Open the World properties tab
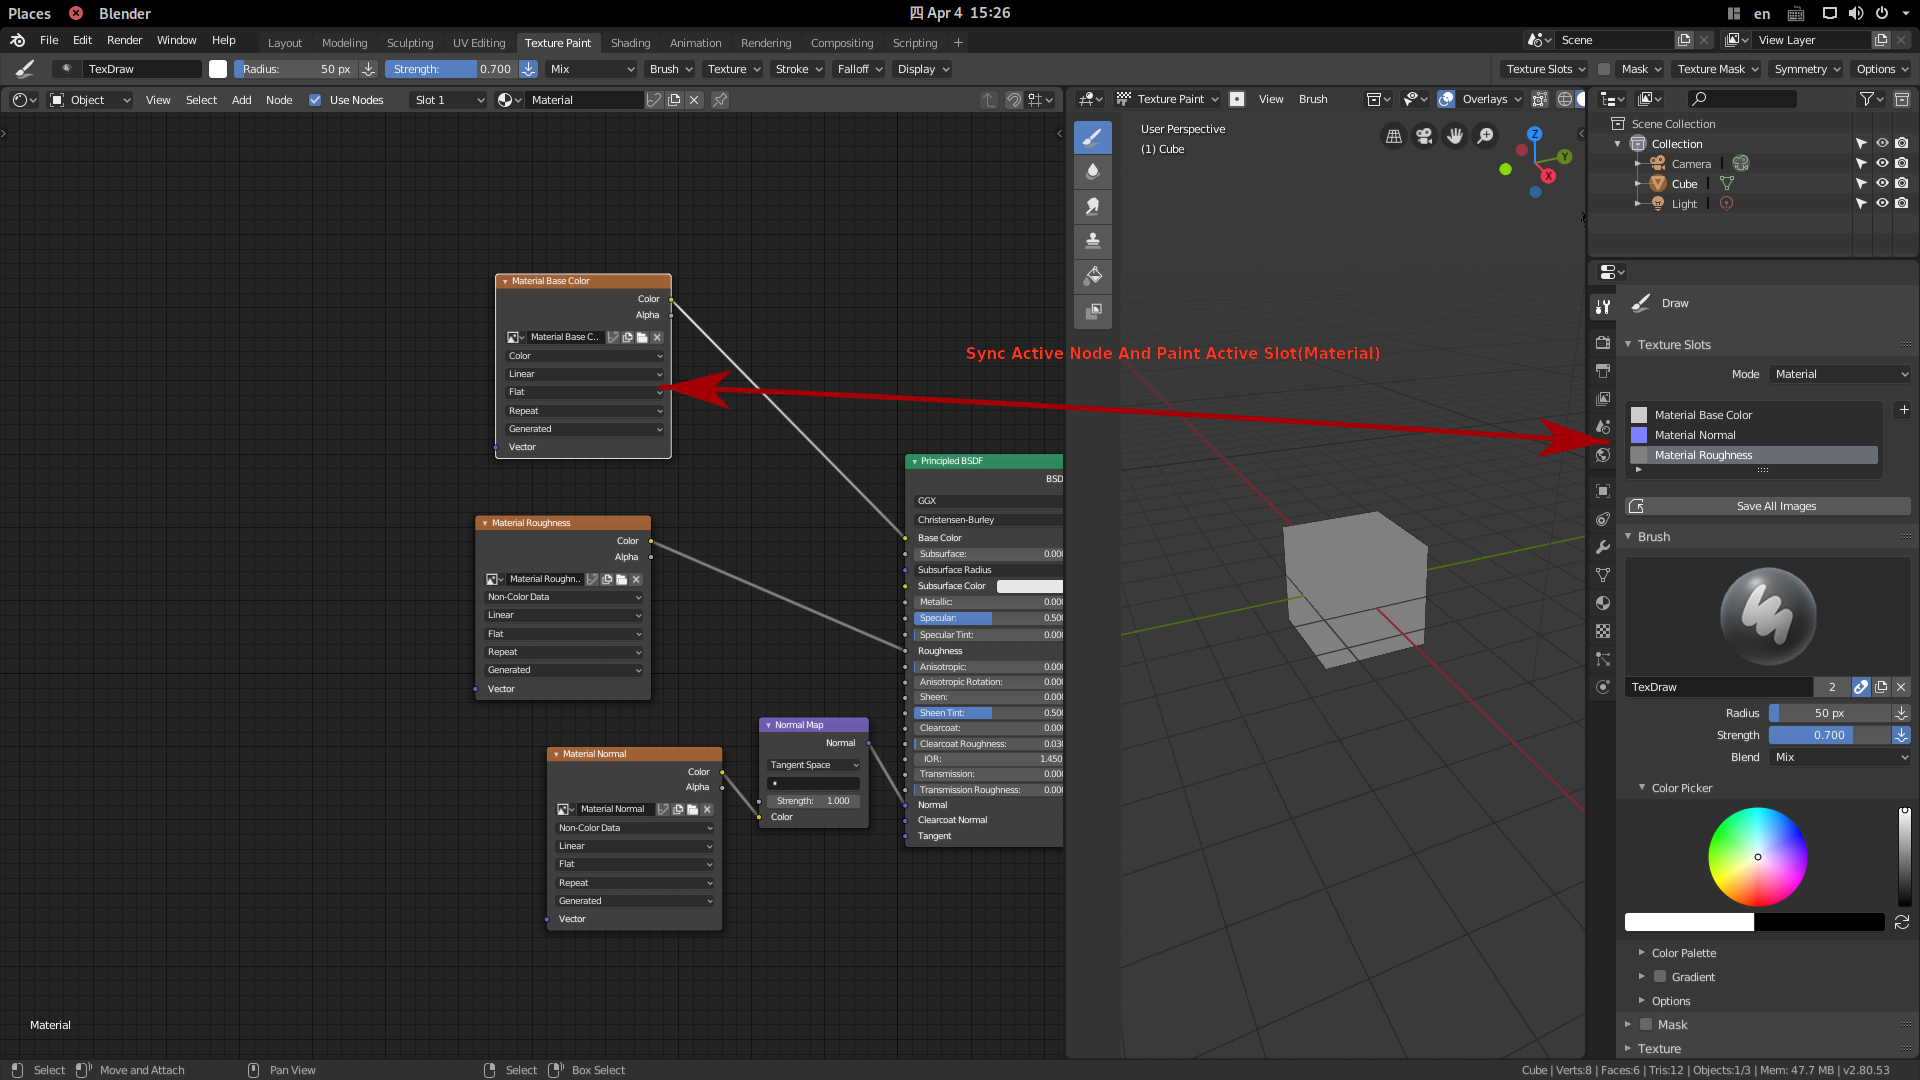Viewport: 1920px width, 1080px height. coord(1602,455)
